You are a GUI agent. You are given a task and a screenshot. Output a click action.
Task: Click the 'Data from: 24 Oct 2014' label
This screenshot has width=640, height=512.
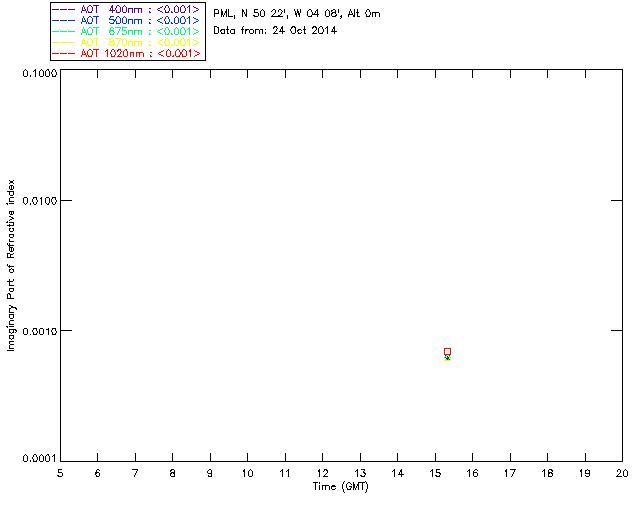tap(275, 31)
